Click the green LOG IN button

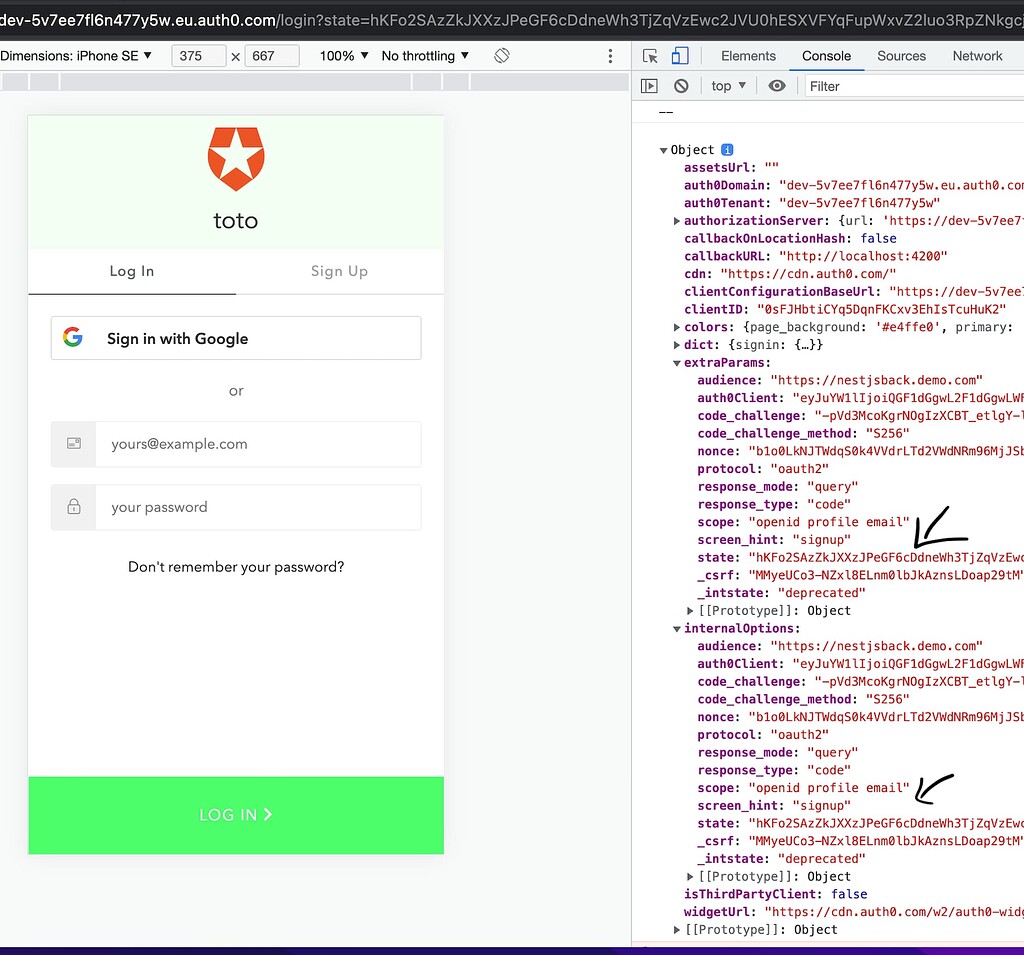pyautogui.click(x=235, y=815)
